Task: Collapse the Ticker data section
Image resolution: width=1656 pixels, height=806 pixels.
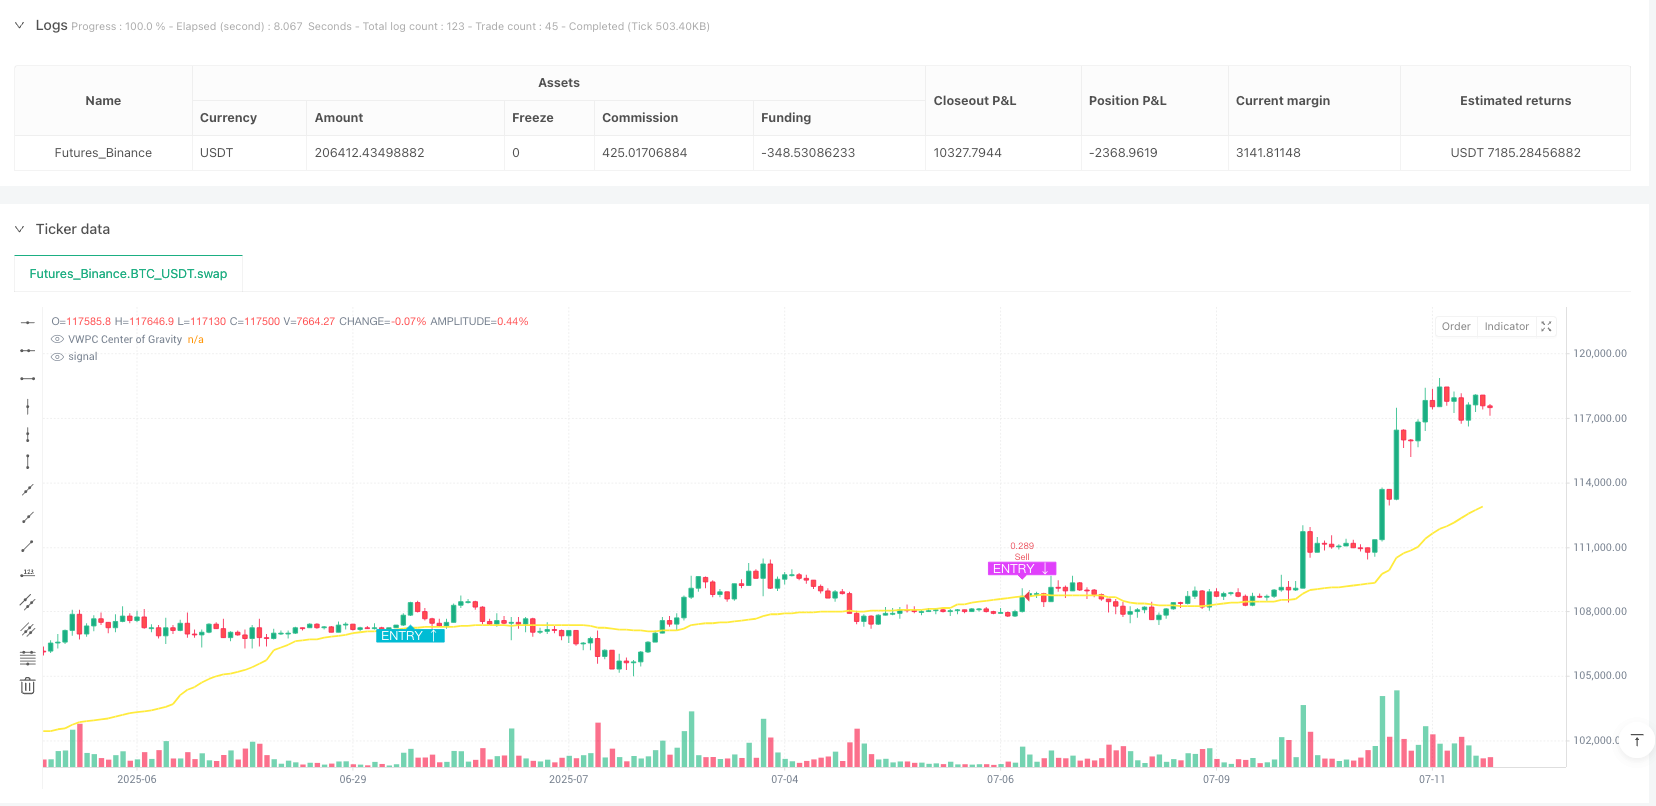Action: pos(19,229)
